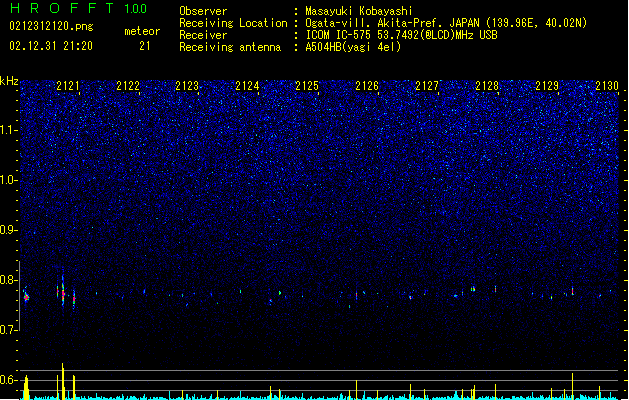Click the meteor count value 21
This screenshot has width=629, height=400.
coord(145,46)
